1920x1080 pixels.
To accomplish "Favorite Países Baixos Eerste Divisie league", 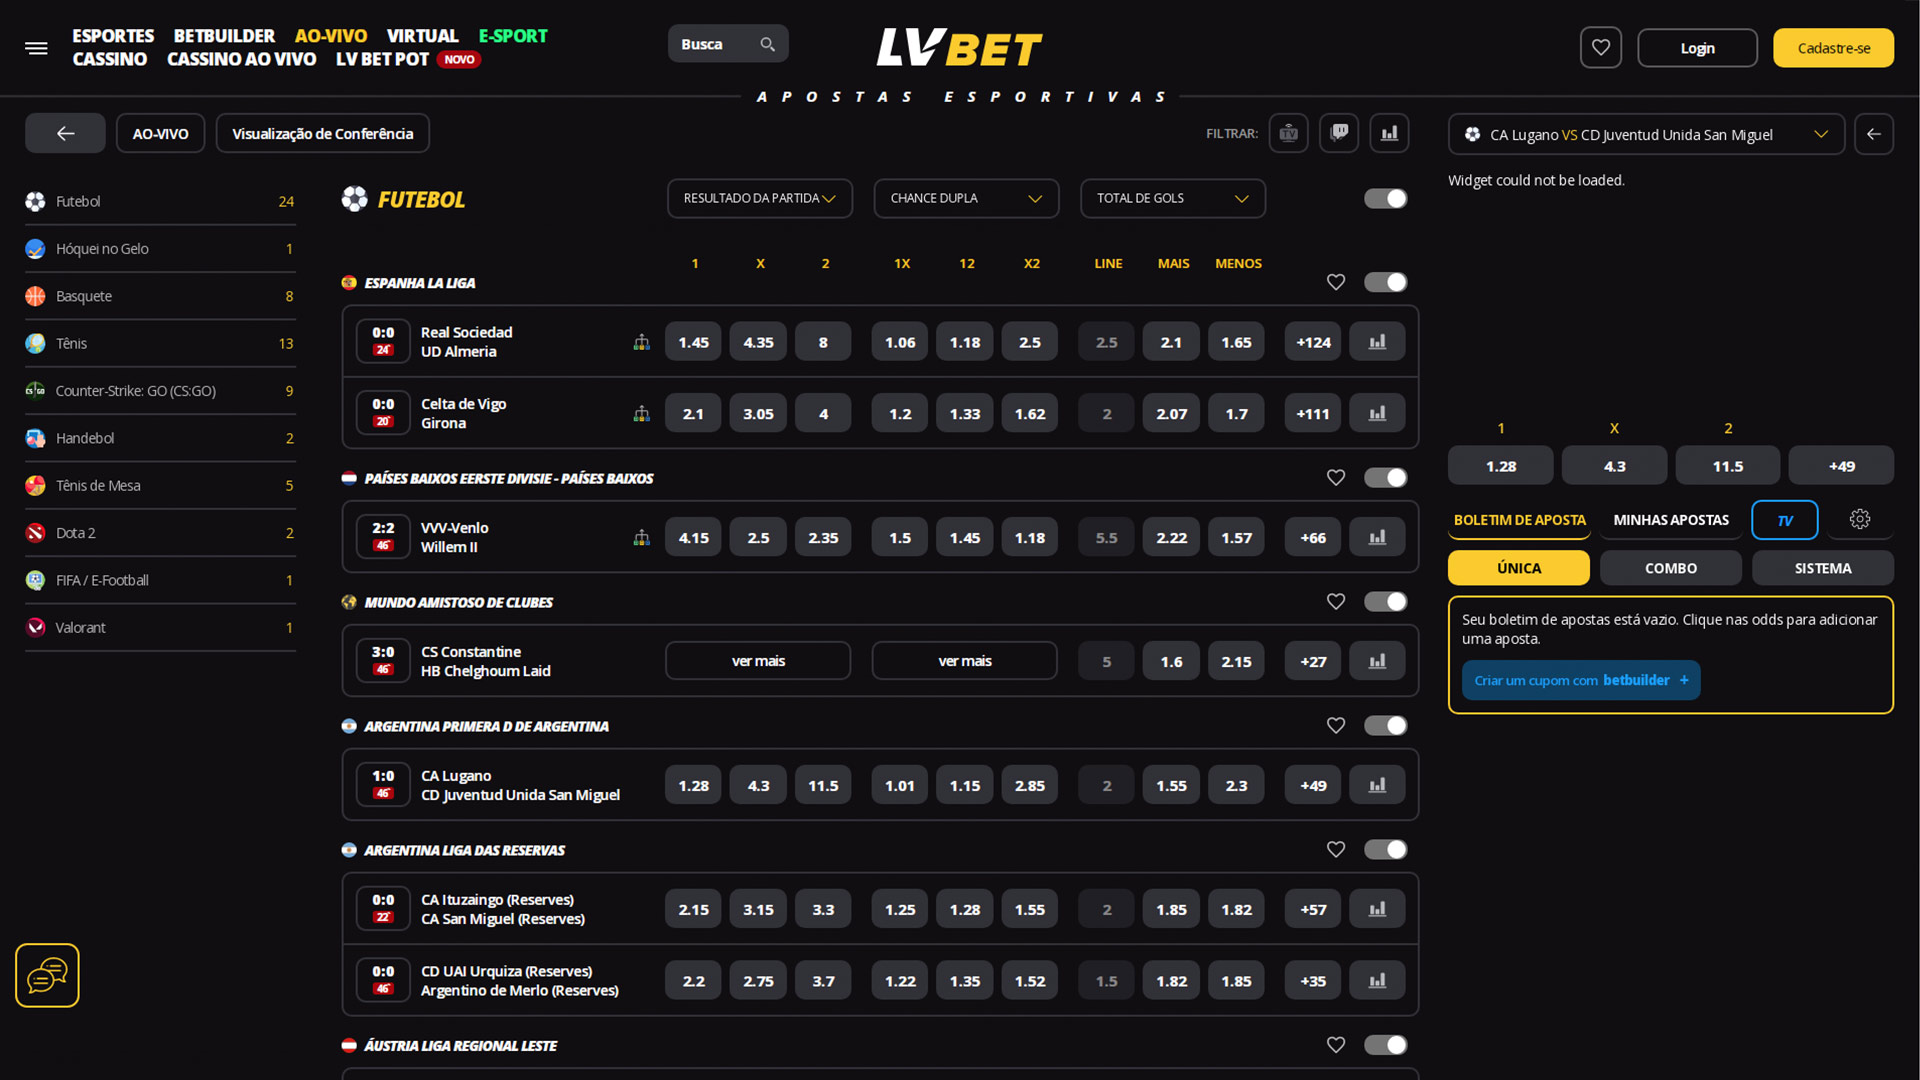I will pyautogui.click(x=1335, y=477).
